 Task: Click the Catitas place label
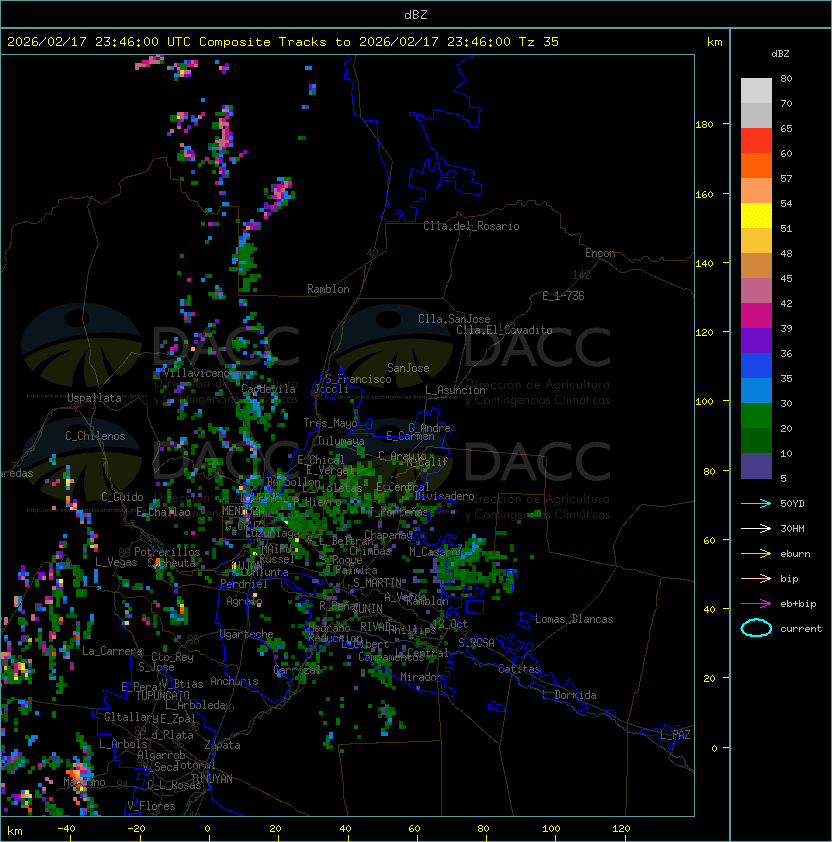tap(519, 669)
